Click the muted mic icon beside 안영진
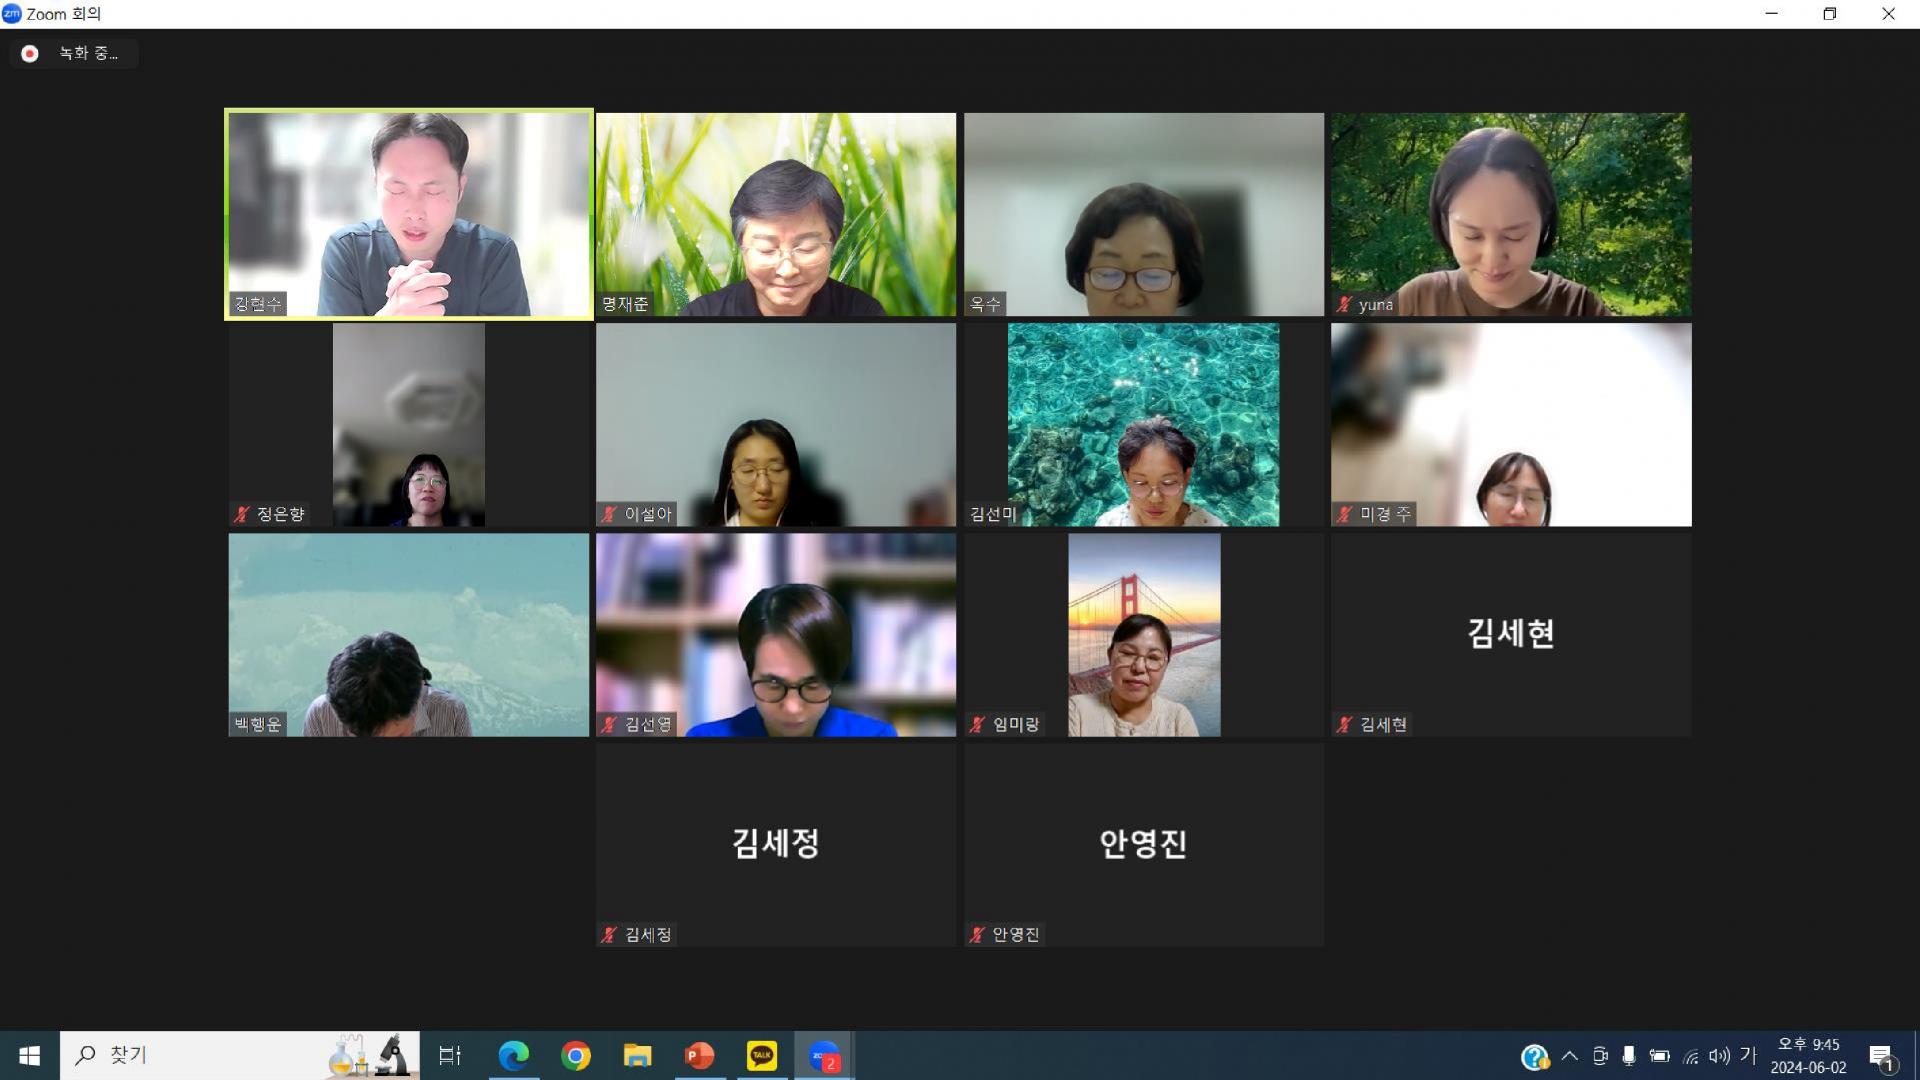 tap(977, 935)
